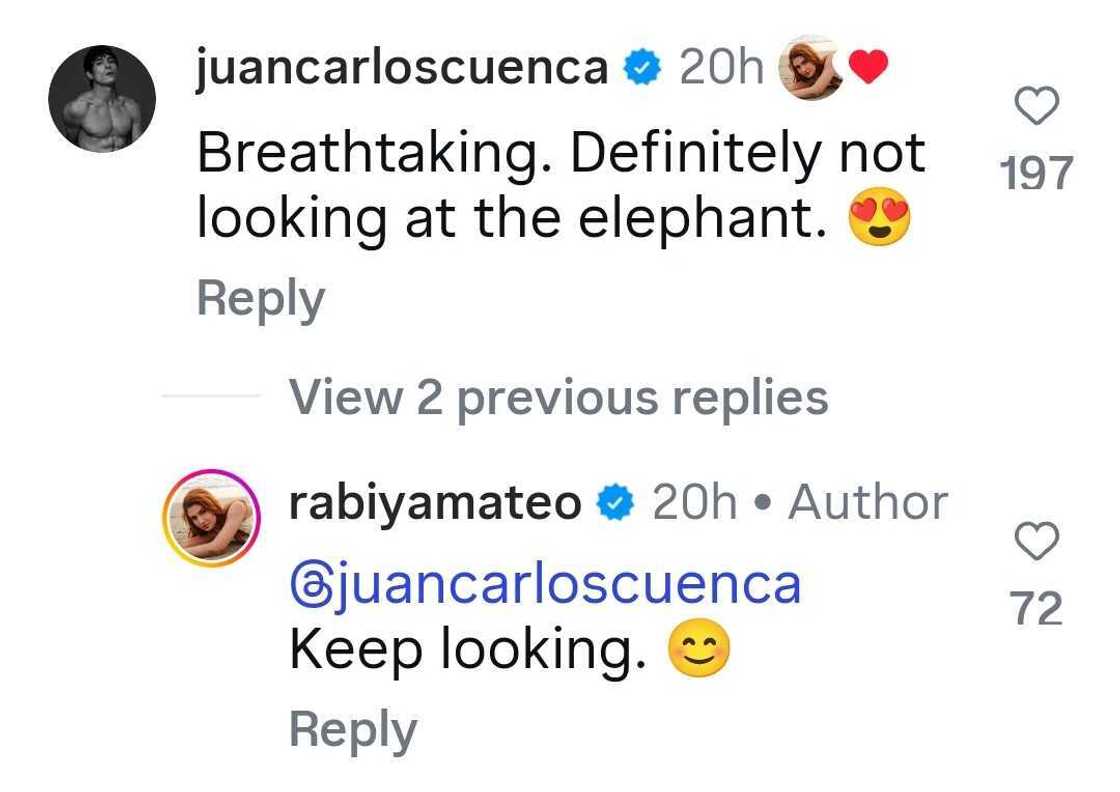Viewport: 1120px width, 792px height.
Task: Reply to juancarloscuenca's comment
Action: click(260, 296)
